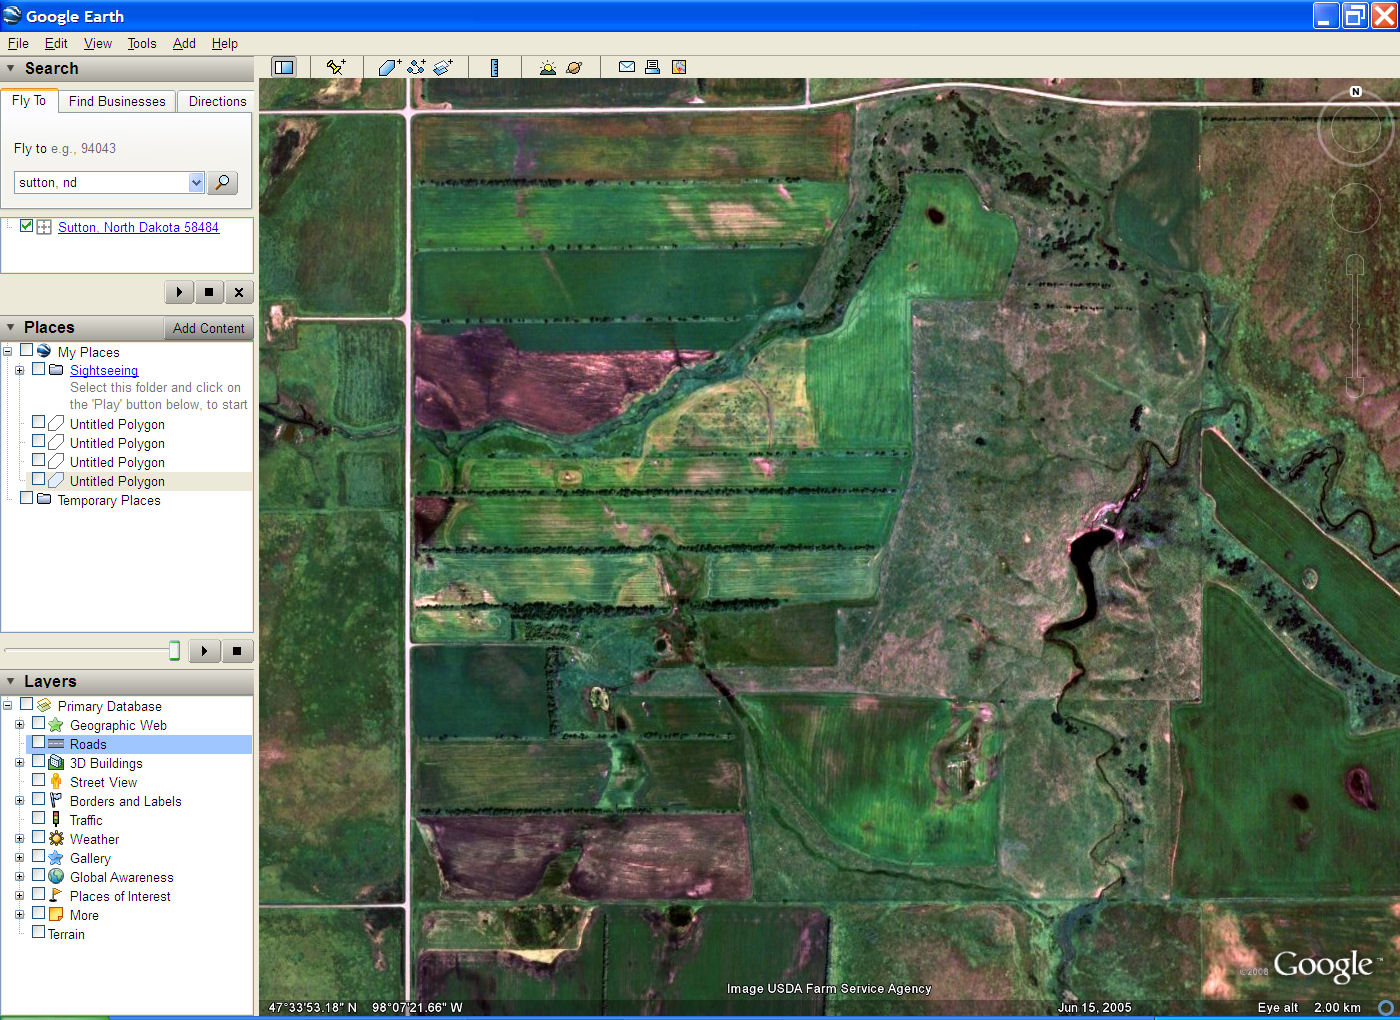Expand the Sightseeing folder tree
This screenshot has width=1400, height=1020.
[x=19, y=370]
